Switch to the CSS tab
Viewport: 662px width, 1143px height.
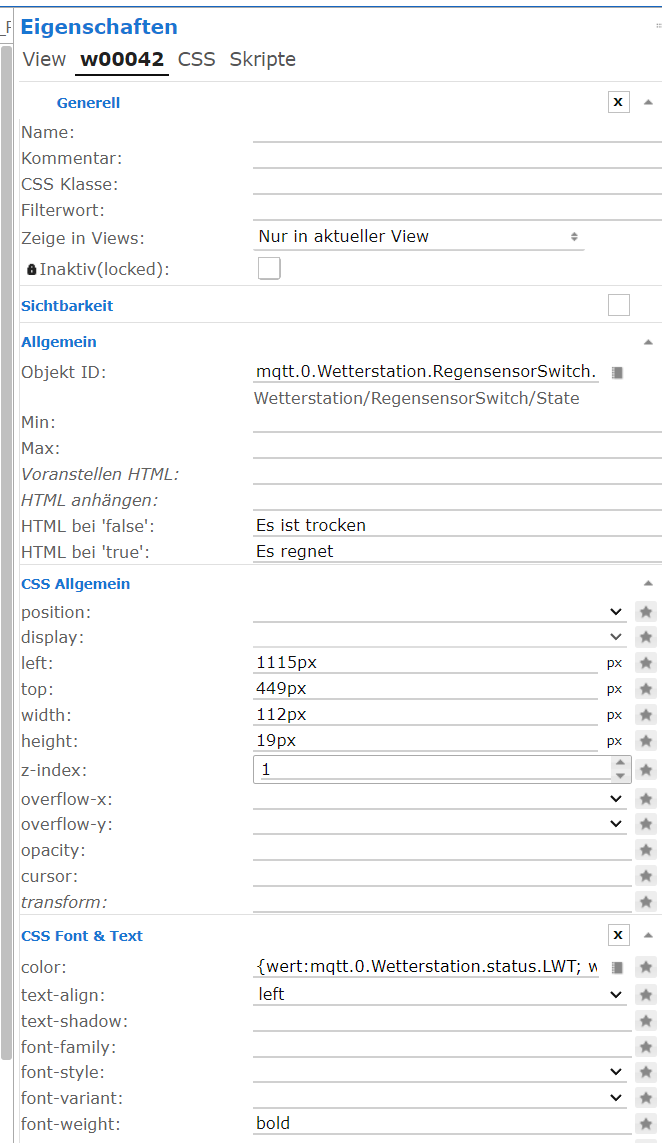[x=196, y=59]
